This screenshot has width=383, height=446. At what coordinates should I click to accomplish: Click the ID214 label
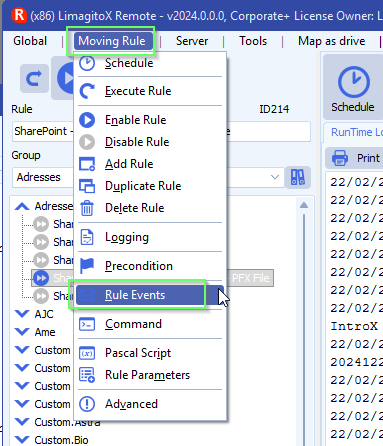[x=274, y=109]
